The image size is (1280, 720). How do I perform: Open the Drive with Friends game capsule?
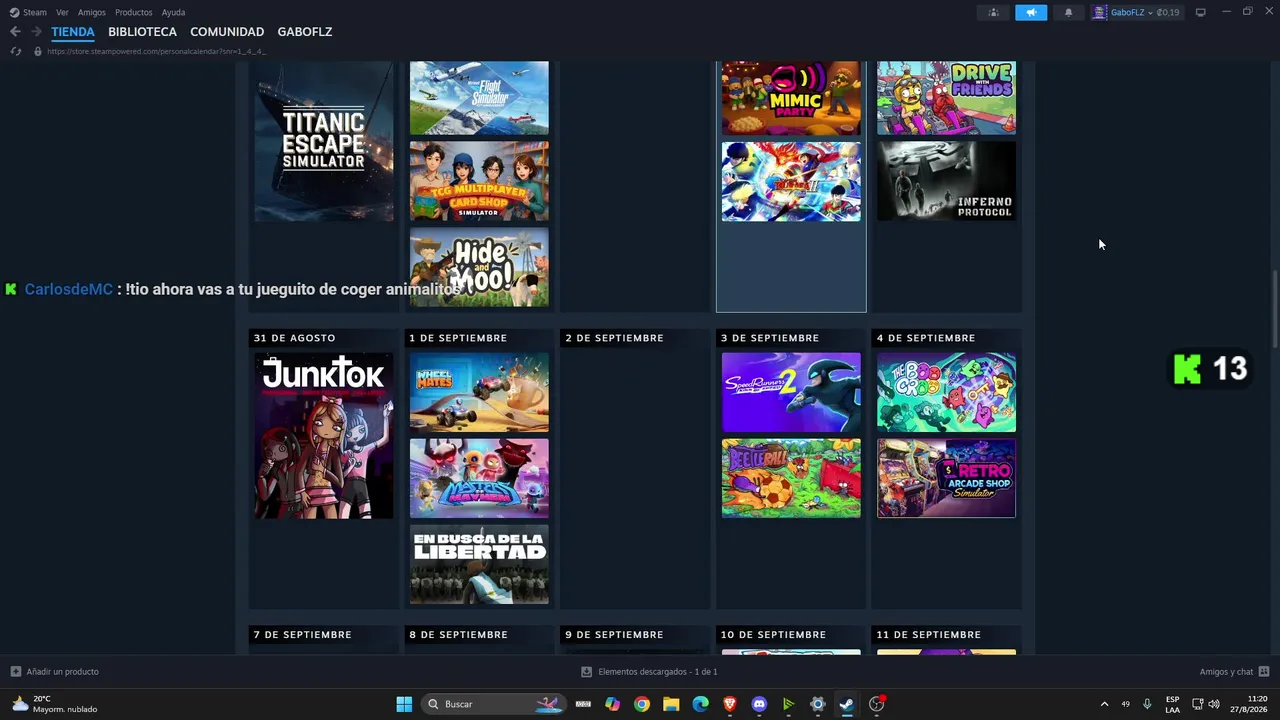coord(946,98)
